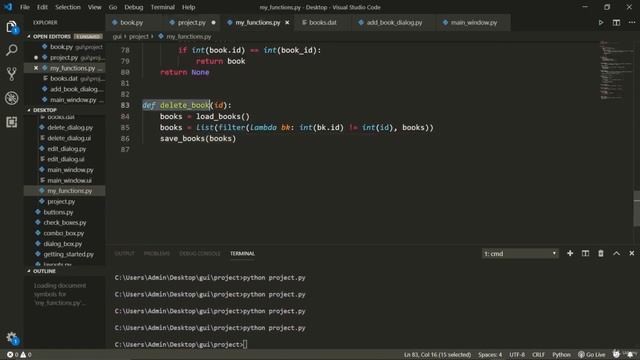Open check_boxes.py in explorer tree
Screen dimensions: 640x360
coord(65,222)
